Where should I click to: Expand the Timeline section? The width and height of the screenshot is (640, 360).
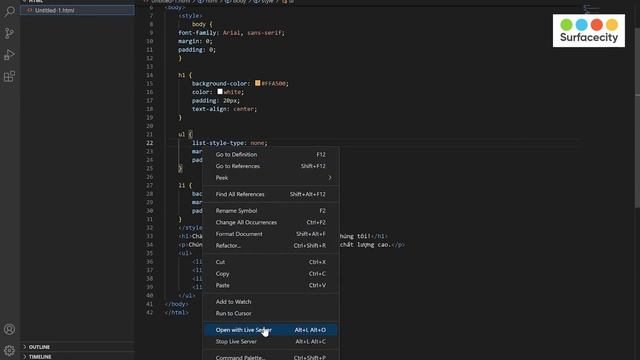click(x=78, y=356)
